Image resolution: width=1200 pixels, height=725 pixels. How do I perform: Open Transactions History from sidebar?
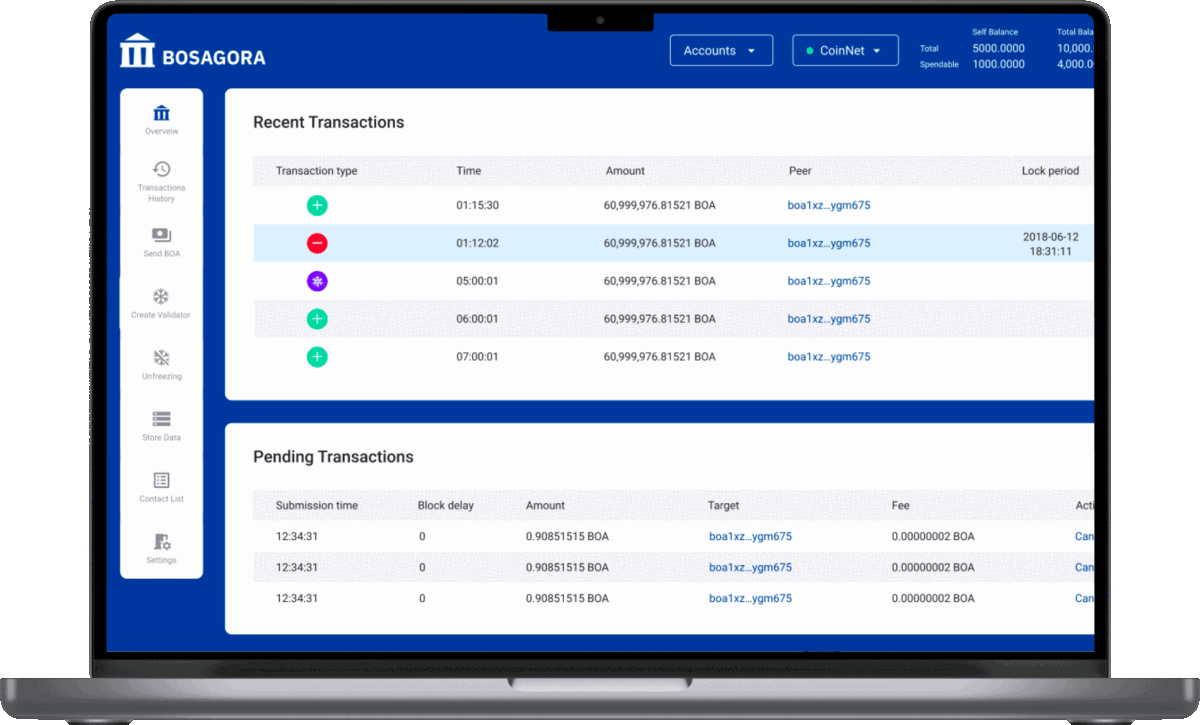(161, 170)
